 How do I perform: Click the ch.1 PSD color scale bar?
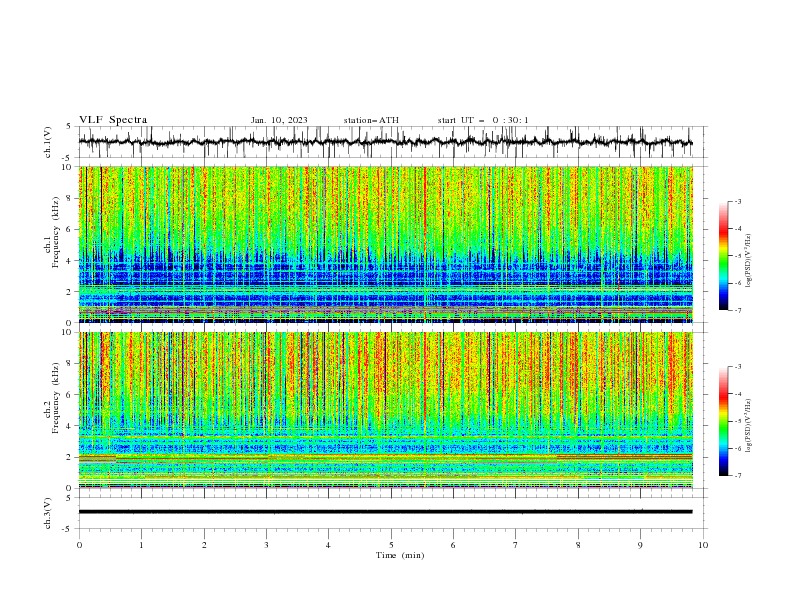click(x=723, y=256)
